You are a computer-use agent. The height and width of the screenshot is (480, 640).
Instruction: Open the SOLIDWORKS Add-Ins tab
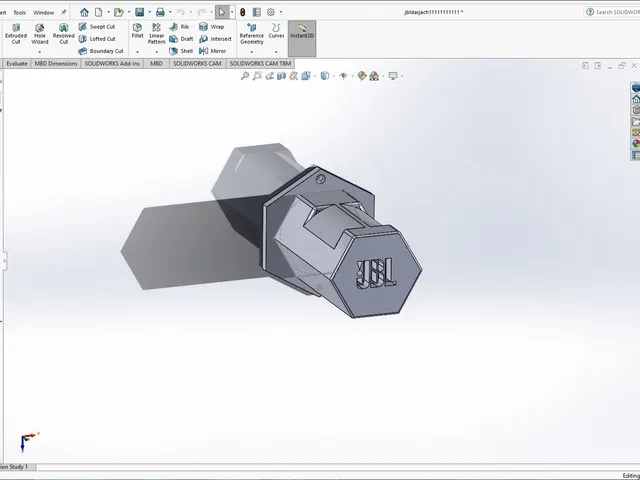(x=112, y=64)
